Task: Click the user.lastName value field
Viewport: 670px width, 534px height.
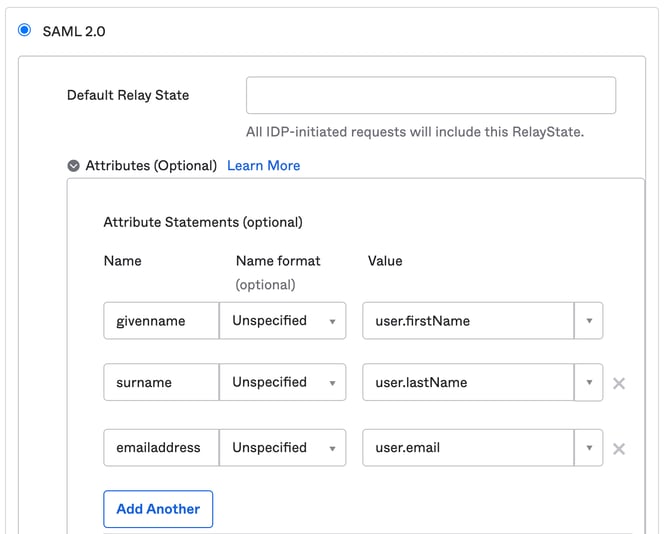Action: (467, 382)
